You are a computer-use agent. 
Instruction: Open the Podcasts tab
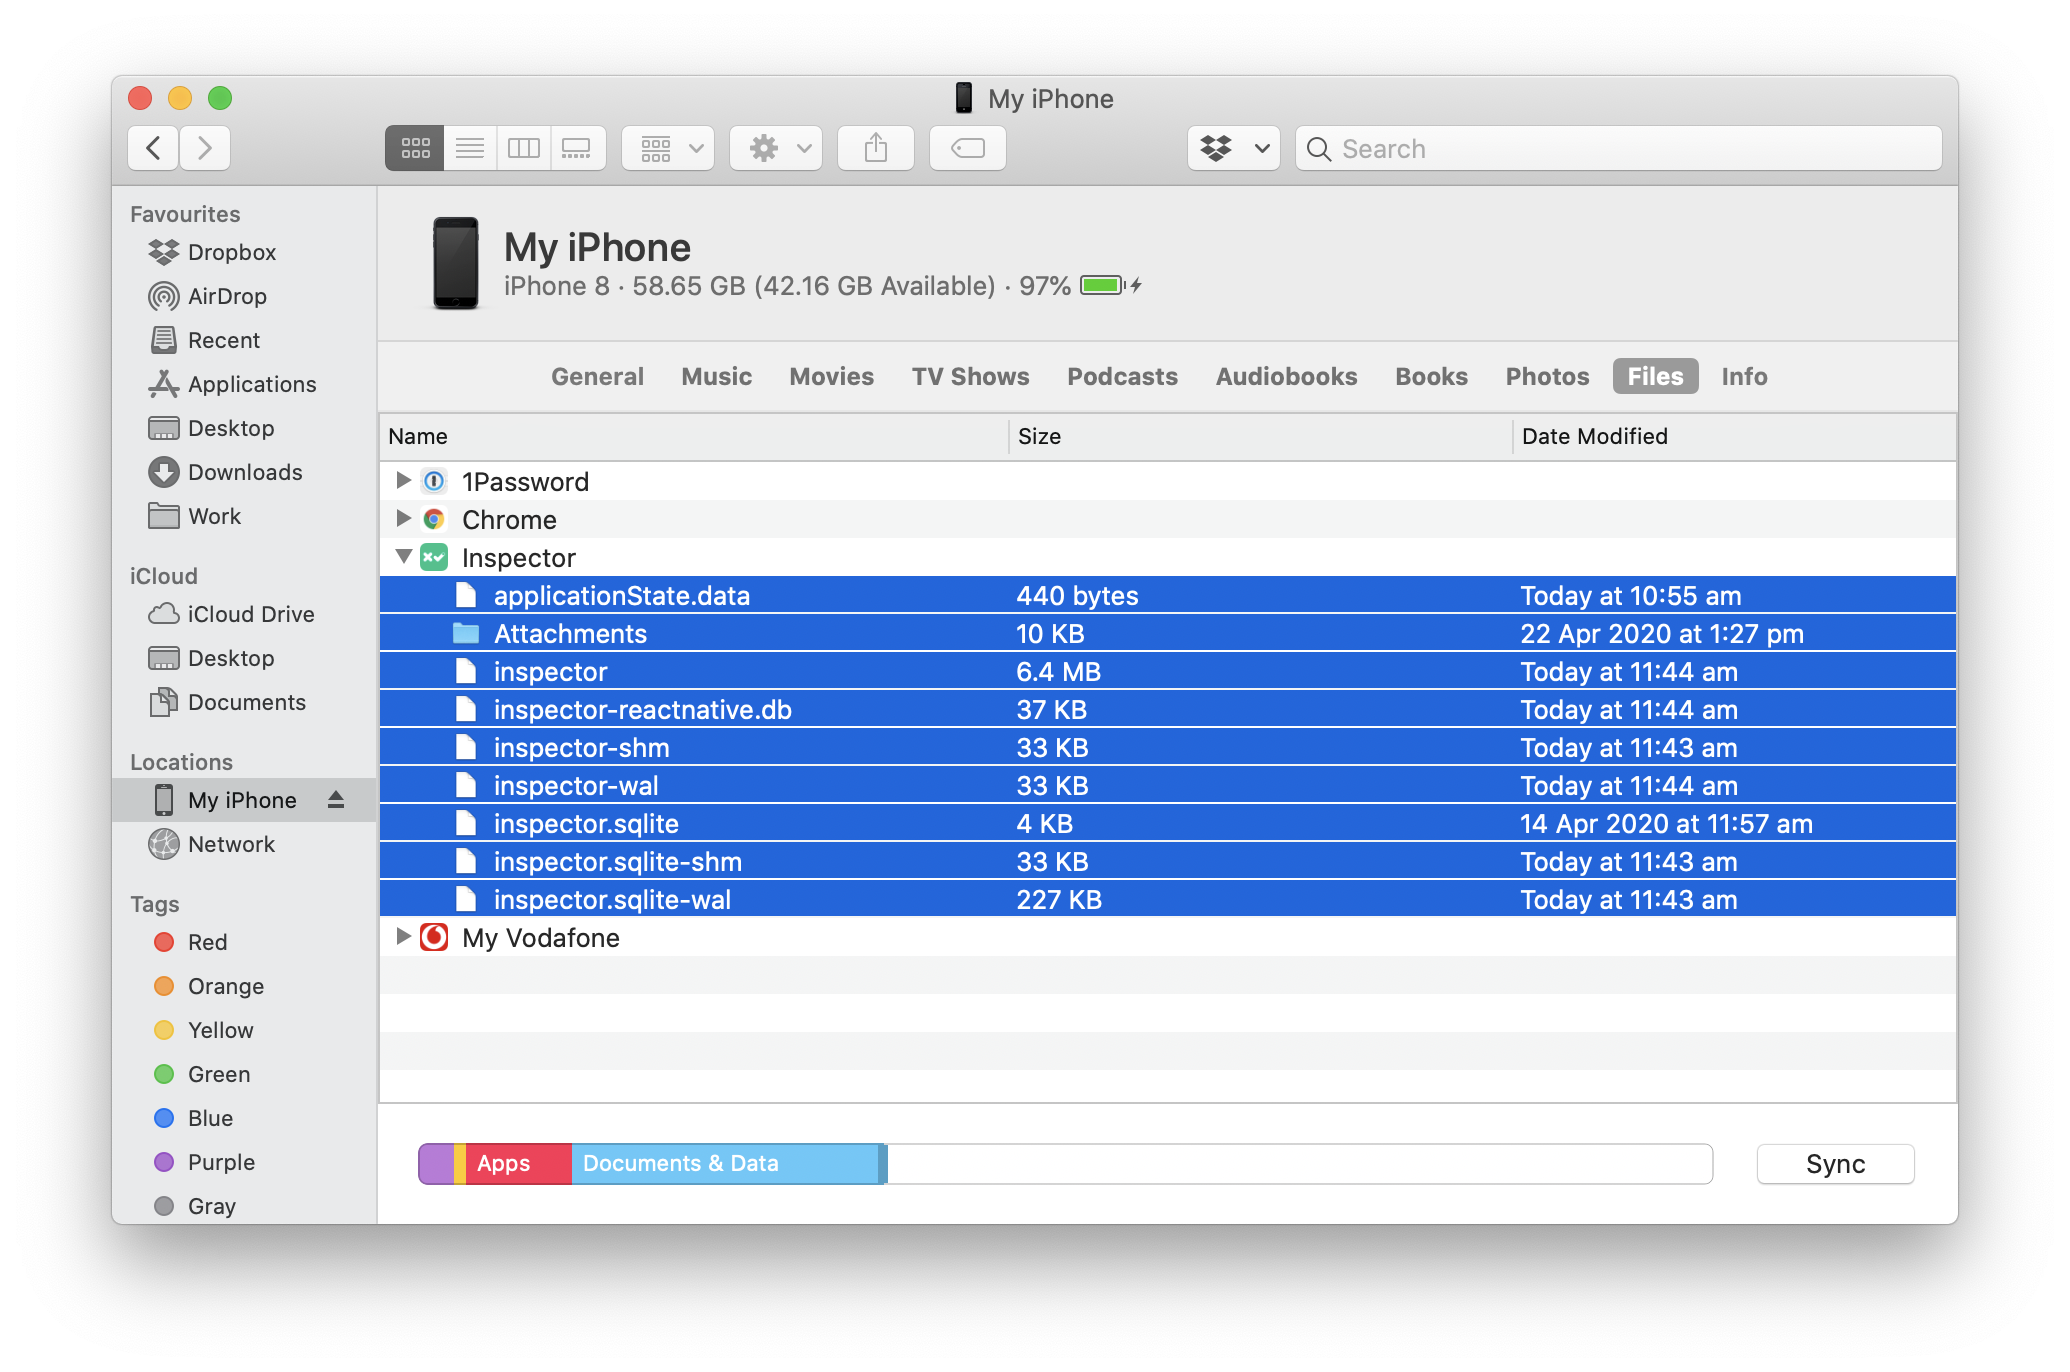pos(1122,376)
